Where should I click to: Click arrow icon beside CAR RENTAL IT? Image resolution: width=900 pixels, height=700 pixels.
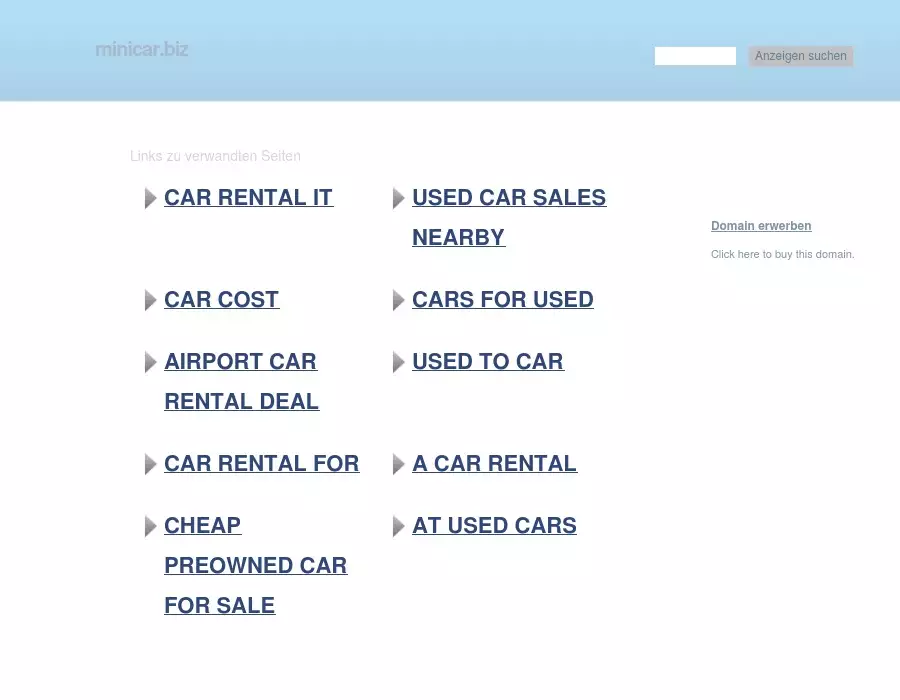(150, 198)
